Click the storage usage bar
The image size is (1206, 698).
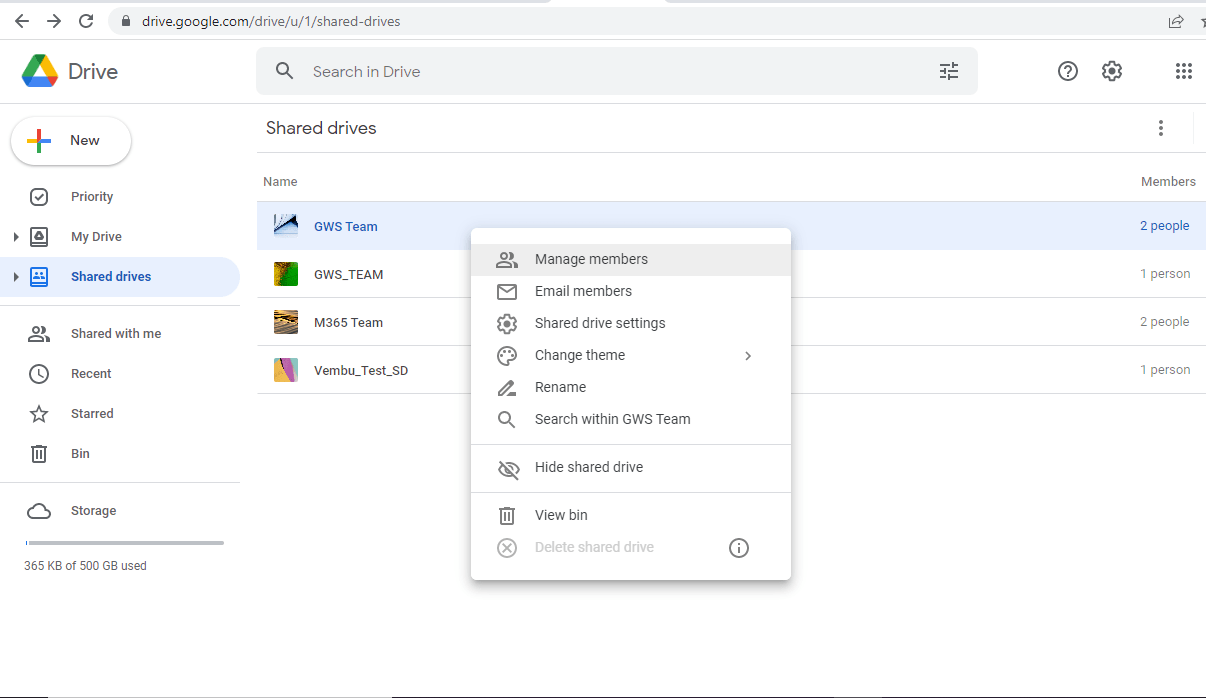125,543
